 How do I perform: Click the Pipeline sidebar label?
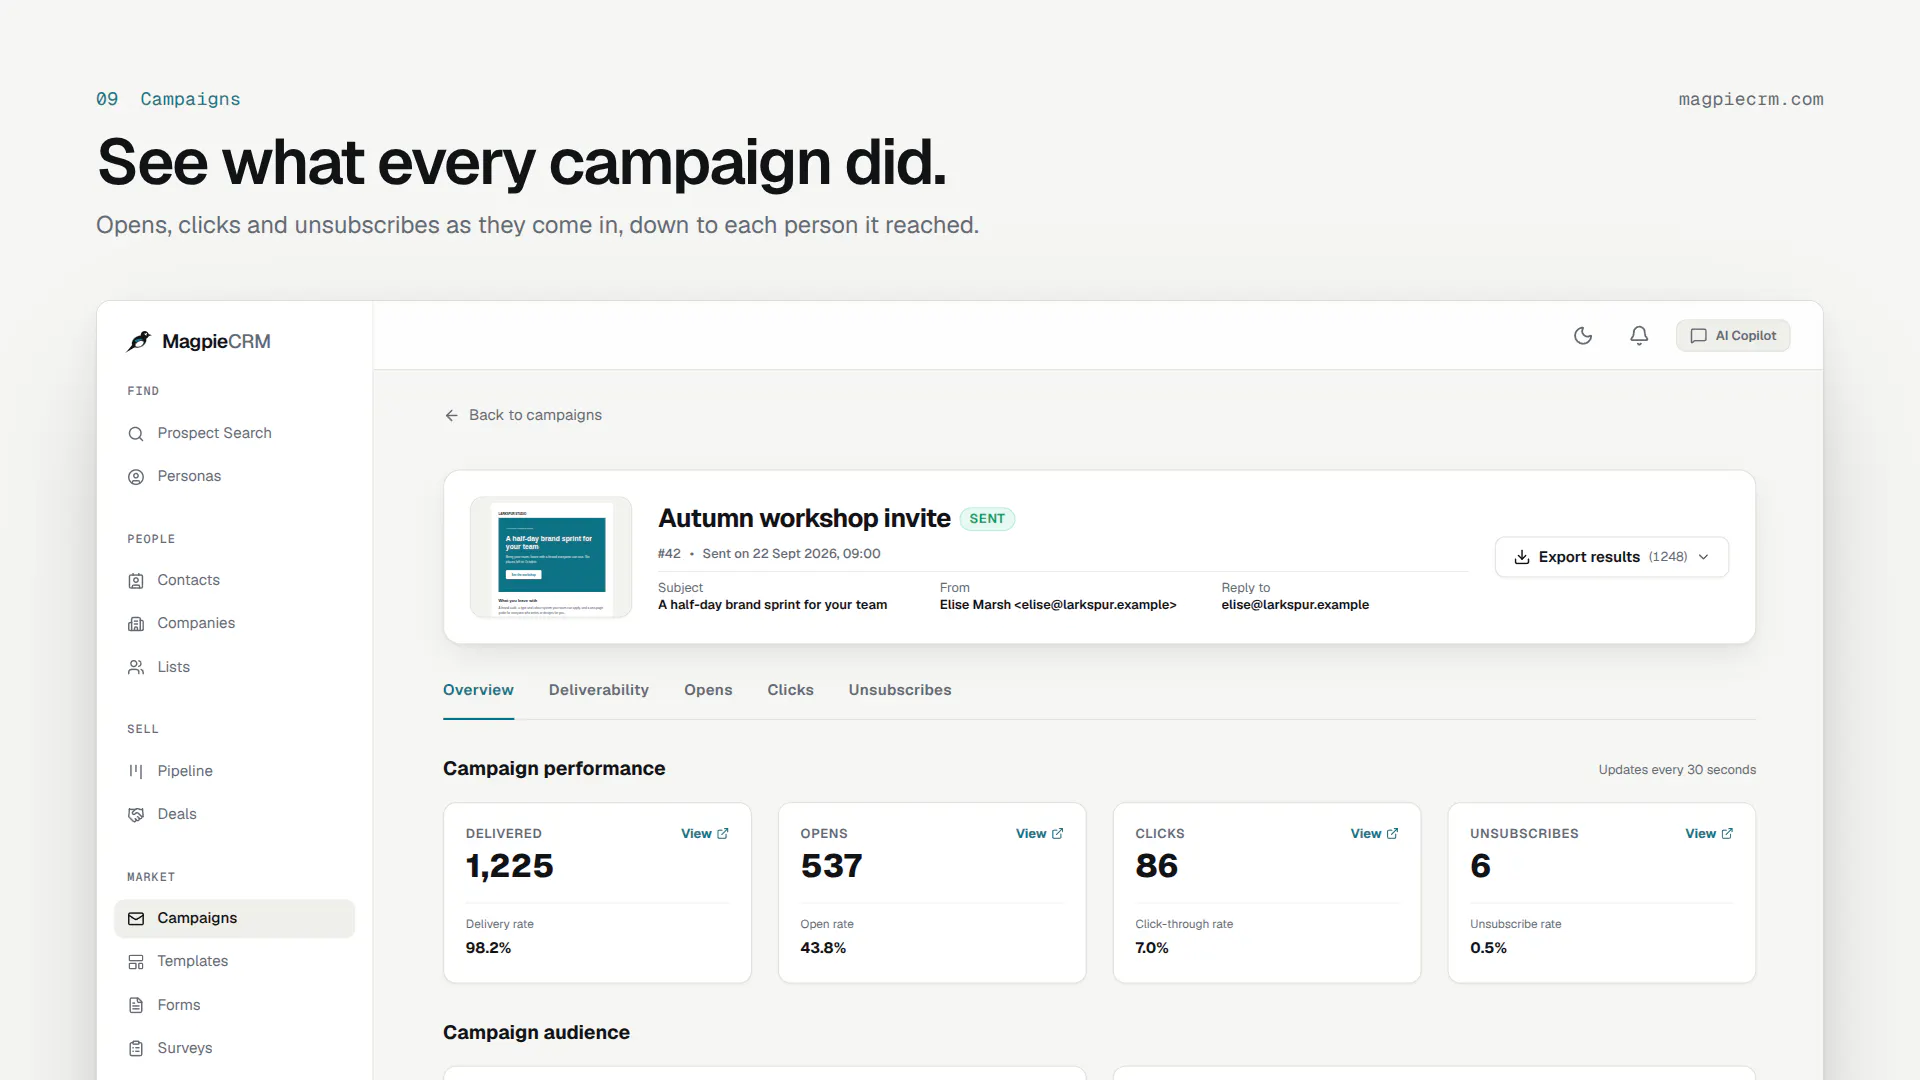tap(185, 771)
